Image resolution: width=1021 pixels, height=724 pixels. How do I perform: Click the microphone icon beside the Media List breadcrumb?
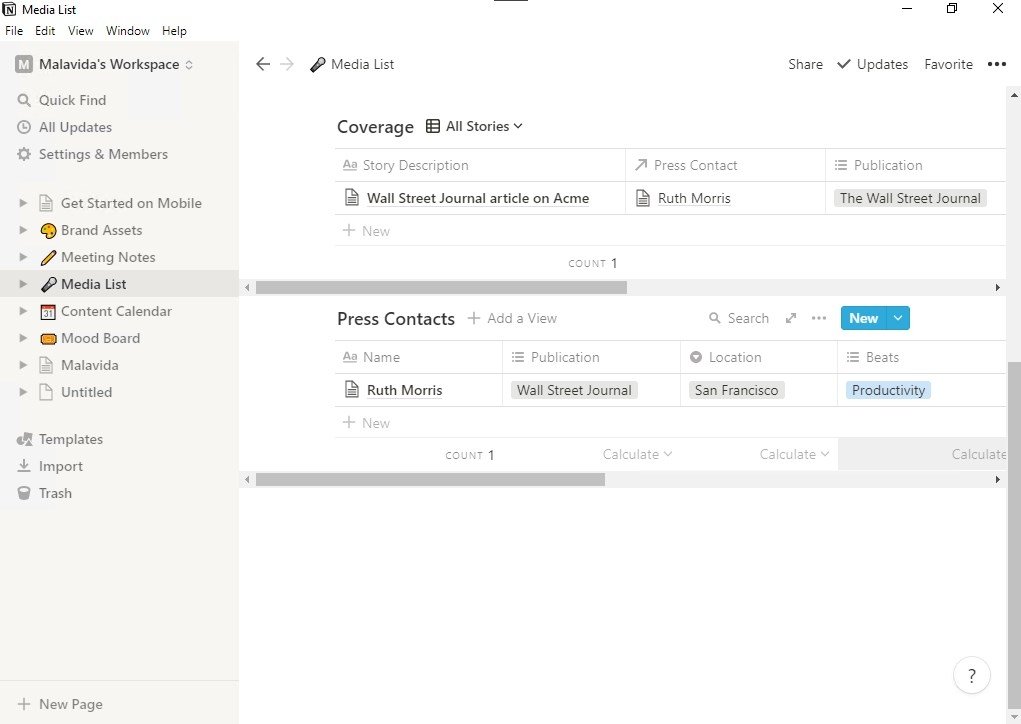click(x=318, y=64)
